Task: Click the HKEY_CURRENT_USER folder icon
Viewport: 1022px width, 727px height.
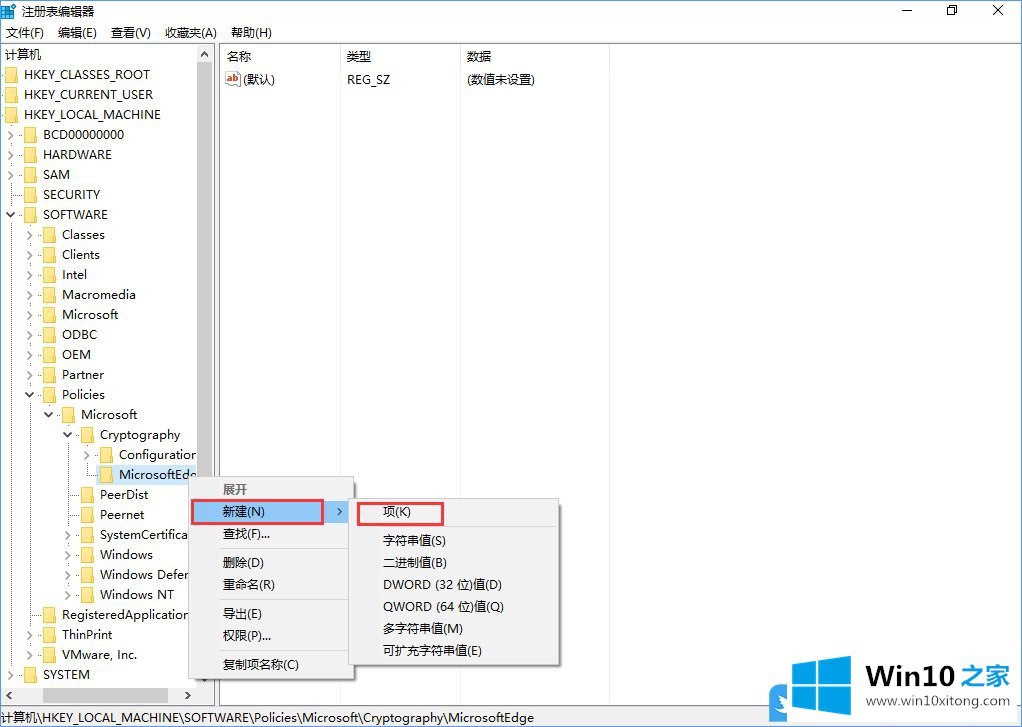Action: tap(11, 95)
